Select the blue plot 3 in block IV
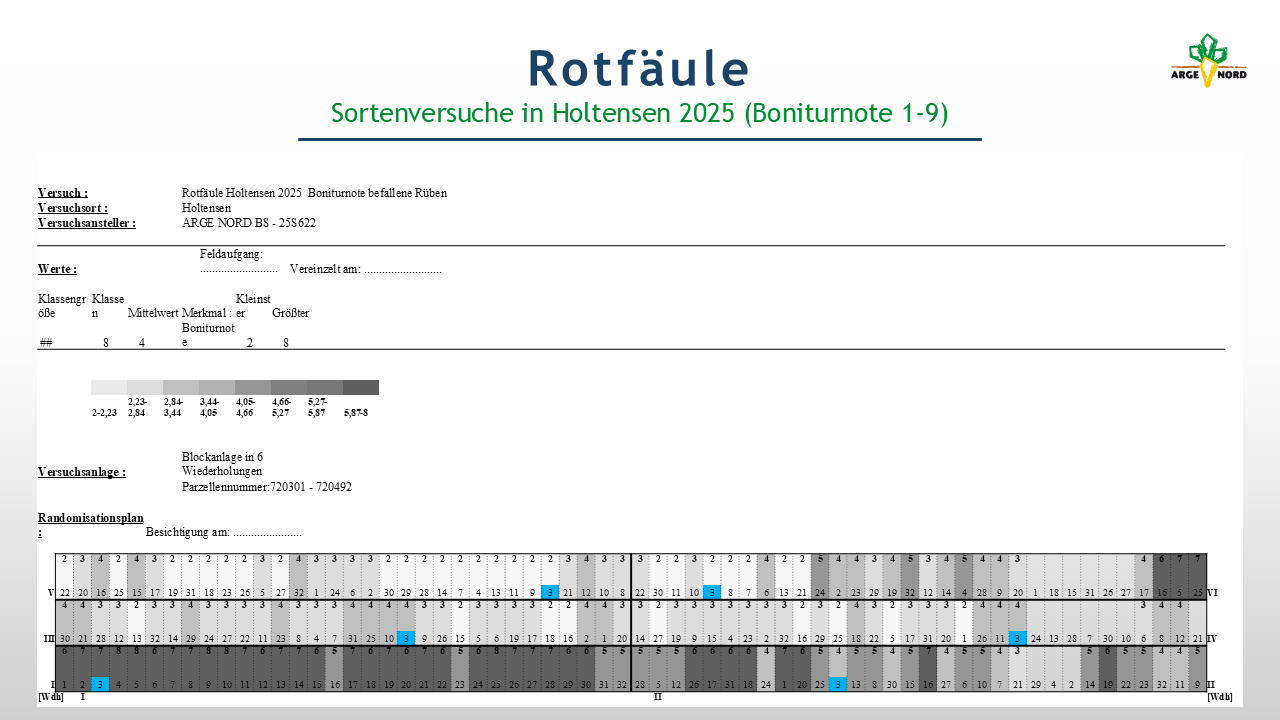1280x720 pixels. pos(1018,638)
